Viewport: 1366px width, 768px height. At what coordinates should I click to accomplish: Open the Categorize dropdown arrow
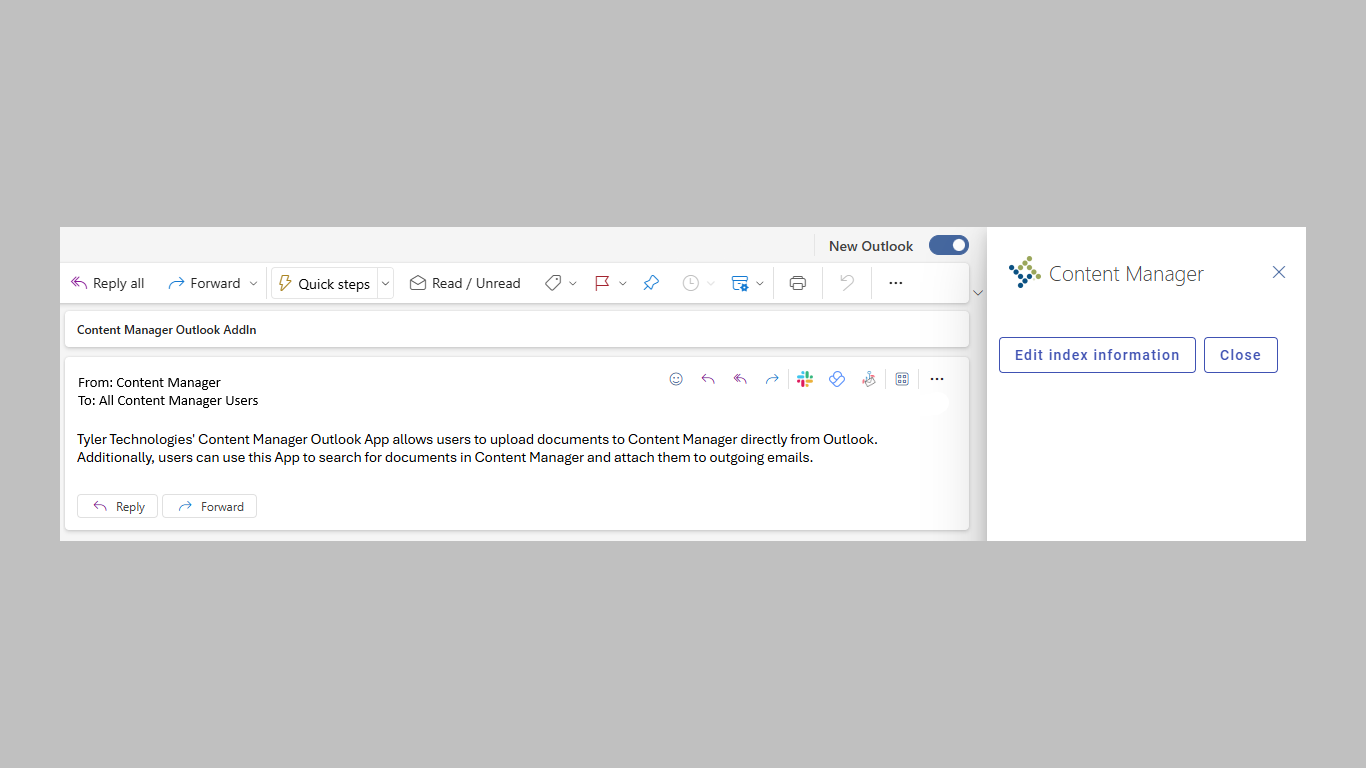[x=573, y=283]
